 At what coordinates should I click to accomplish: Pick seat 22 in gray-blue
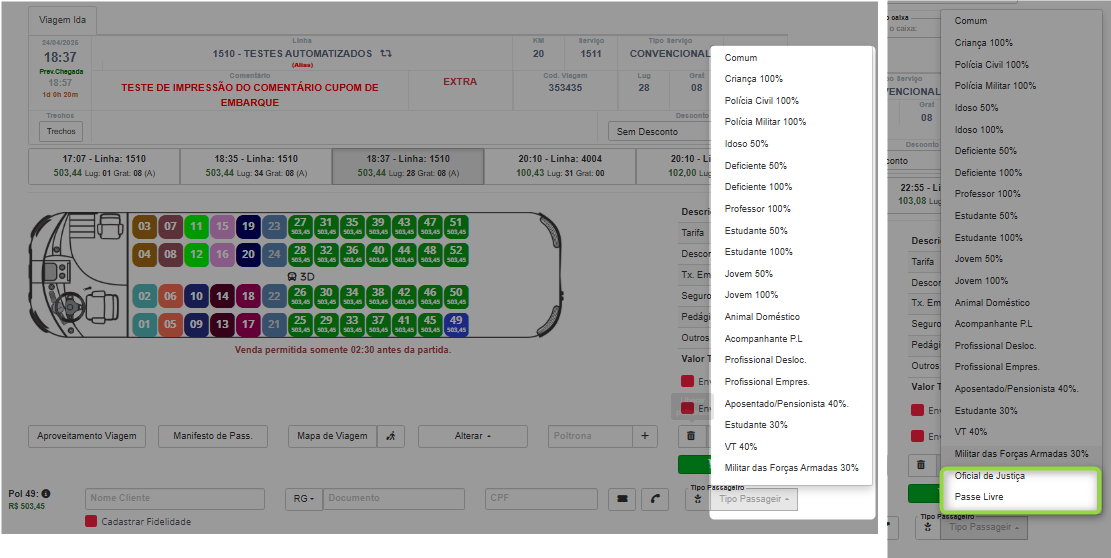(x=274, y=296)
